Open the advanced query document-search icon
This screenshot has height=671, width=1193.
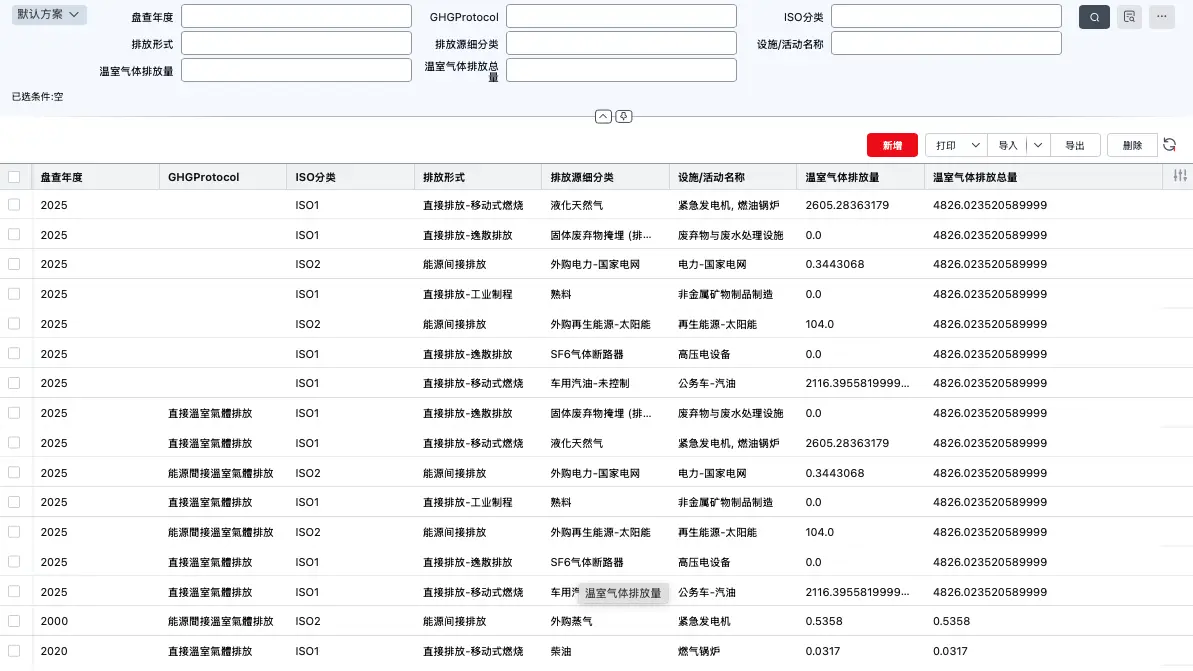point(1129,17)
